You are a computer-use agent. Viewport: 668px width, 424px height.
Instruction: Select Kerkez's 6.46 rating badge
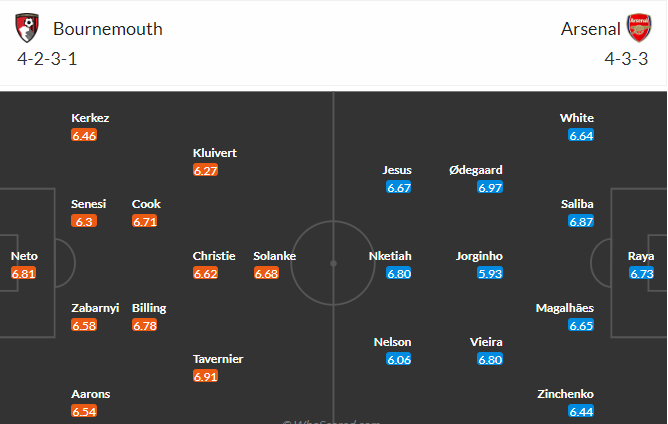(x=84, y=136)
